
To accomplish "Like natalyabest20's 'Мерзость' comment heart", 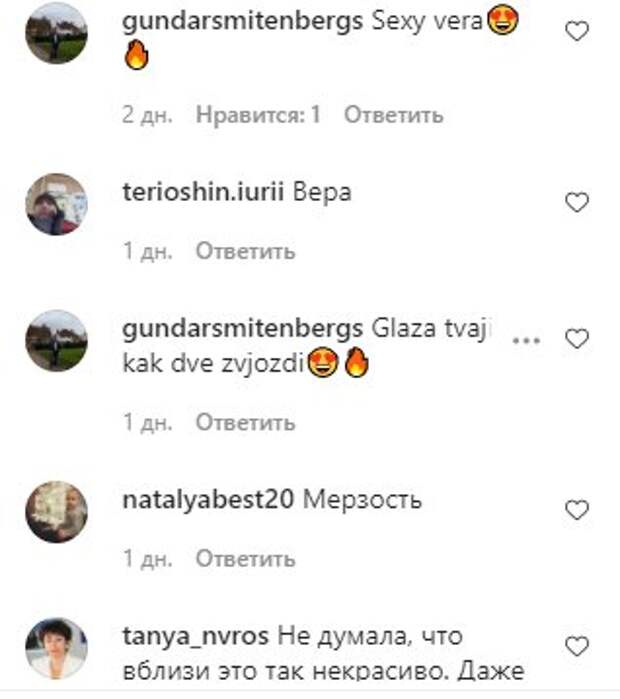I will (577, 510).
